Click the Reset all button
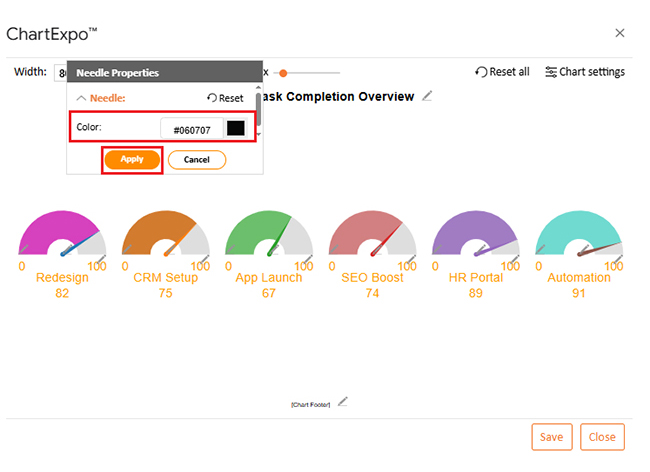Screen dimensions: 650x472 click(503, 72)
